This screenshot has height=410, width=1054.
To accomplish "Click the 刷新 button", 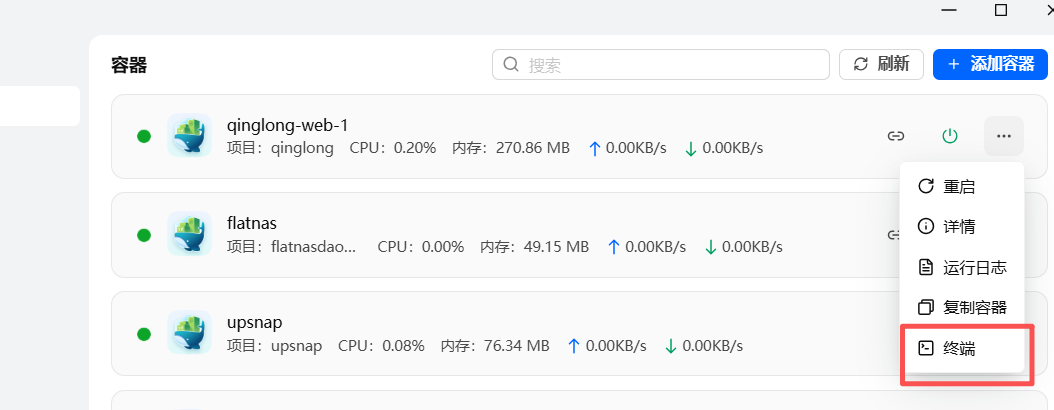I will (881, 64).
